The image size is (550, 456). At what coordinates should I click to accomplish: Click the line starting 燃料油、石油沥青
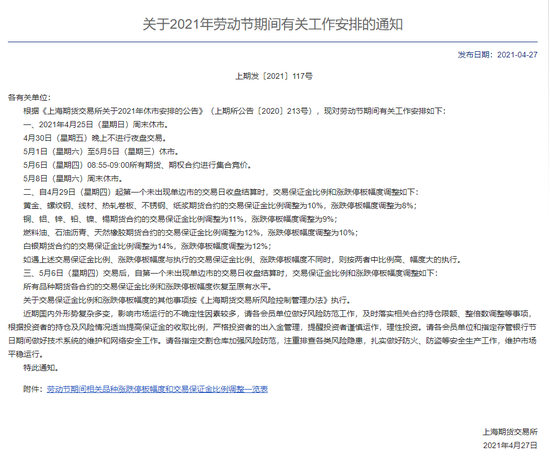(190, 233)
